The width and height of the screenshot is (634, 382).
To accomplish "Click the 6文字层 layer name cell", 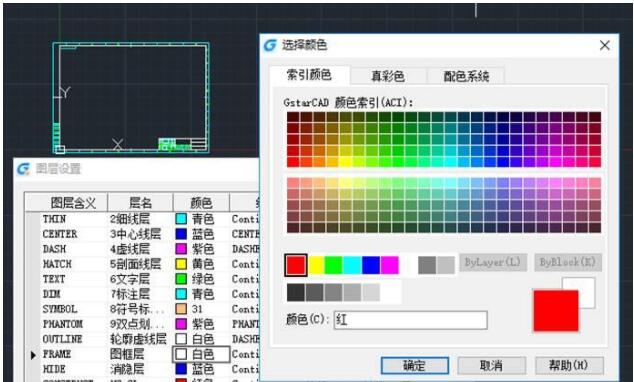I will click(x=130, y=279).
